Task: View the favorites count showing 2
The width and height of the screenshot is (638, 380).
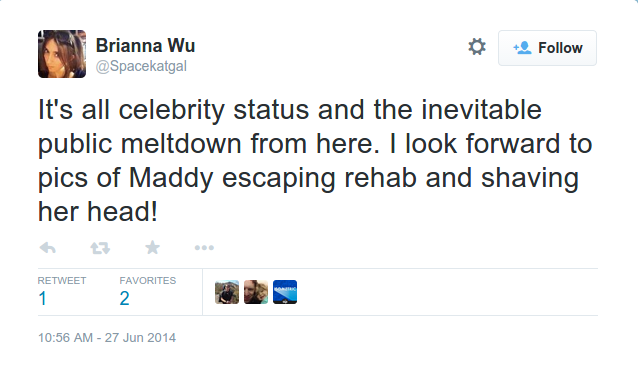Action: point(125,299)
